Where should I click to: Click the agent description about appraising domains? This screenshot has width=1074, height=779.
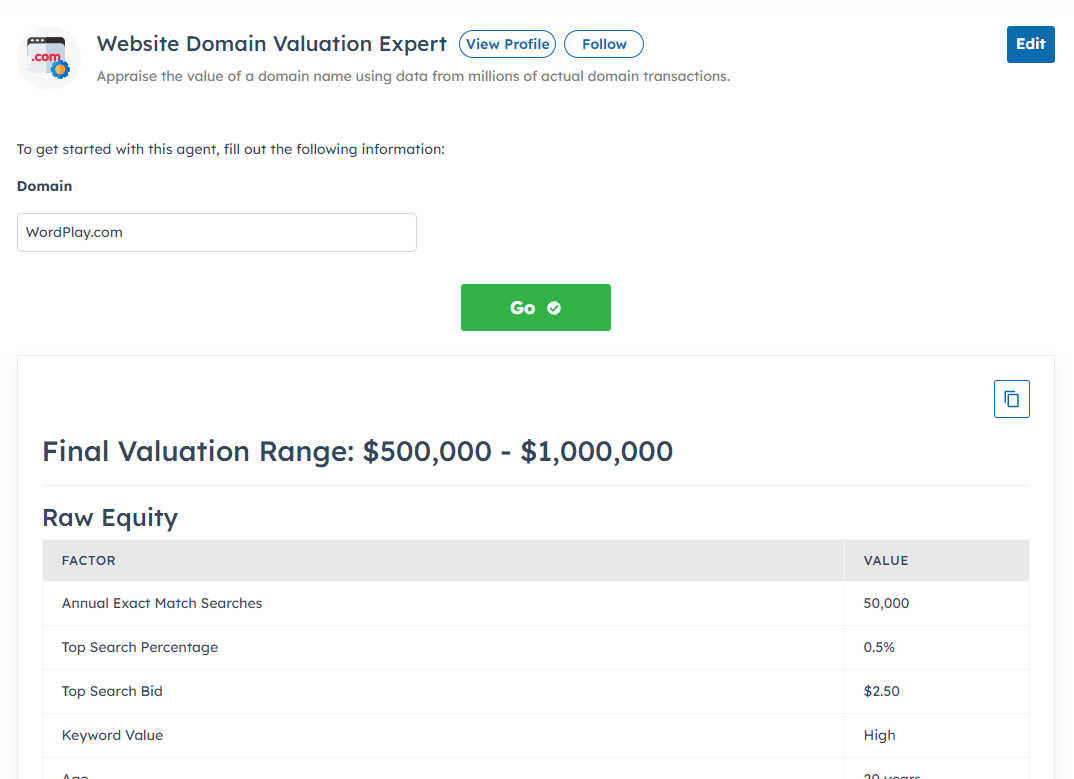[x=413, y=76]
